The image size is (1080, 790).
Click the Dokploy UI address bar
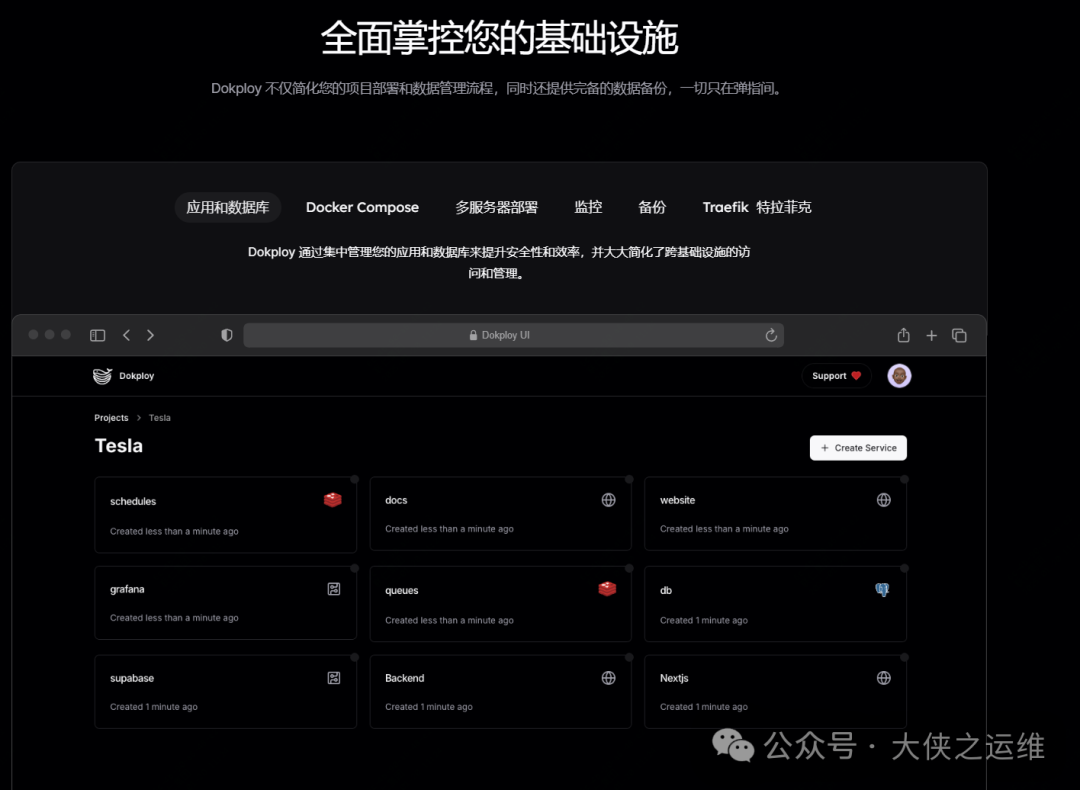click(513, 335)
